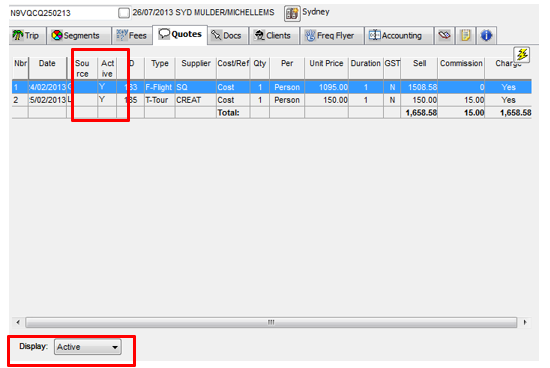Image resolution: width=550 pixels, height=368 pixels.
Task: Click unit price 1095.00
Action: point(327,87)
